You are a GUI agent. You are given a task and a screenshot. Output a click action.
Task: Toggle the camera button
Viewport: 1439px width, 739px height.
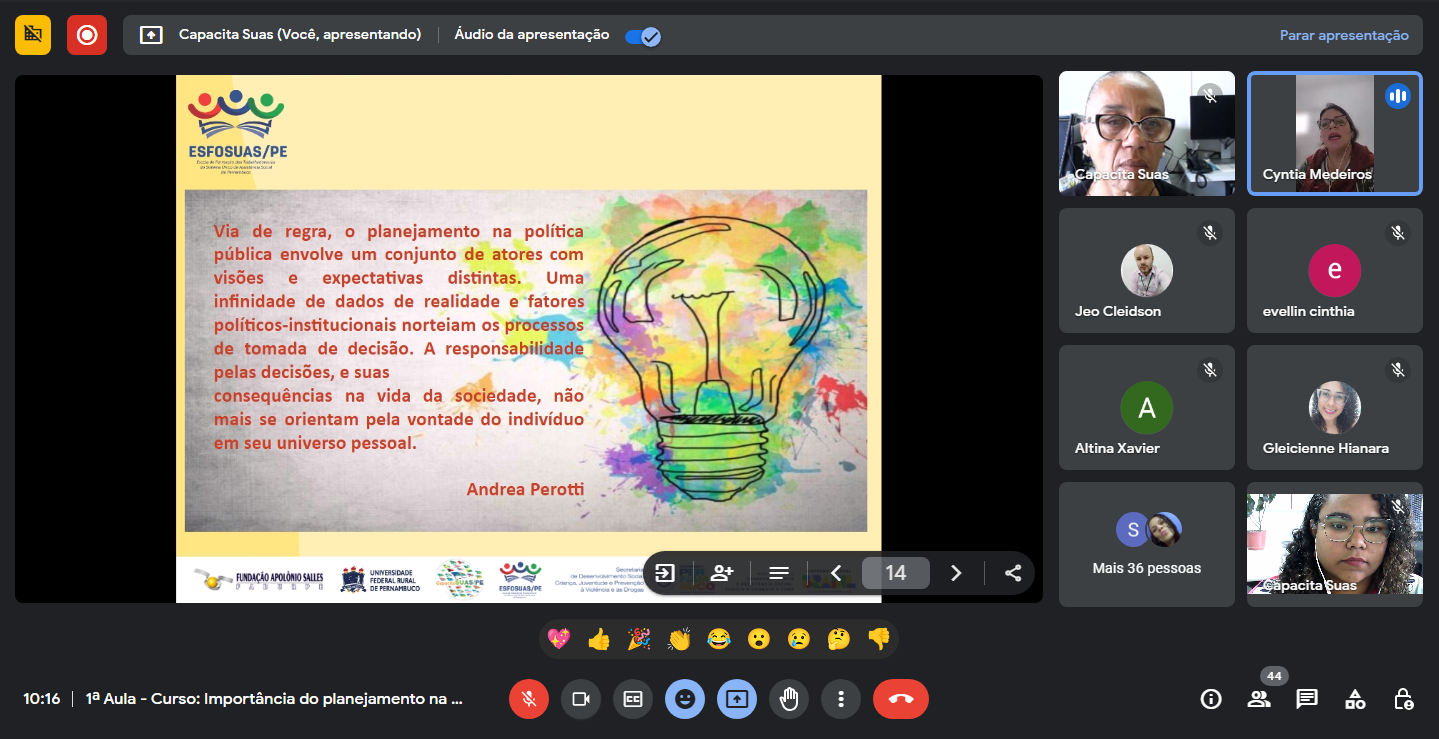coord(581,699)
